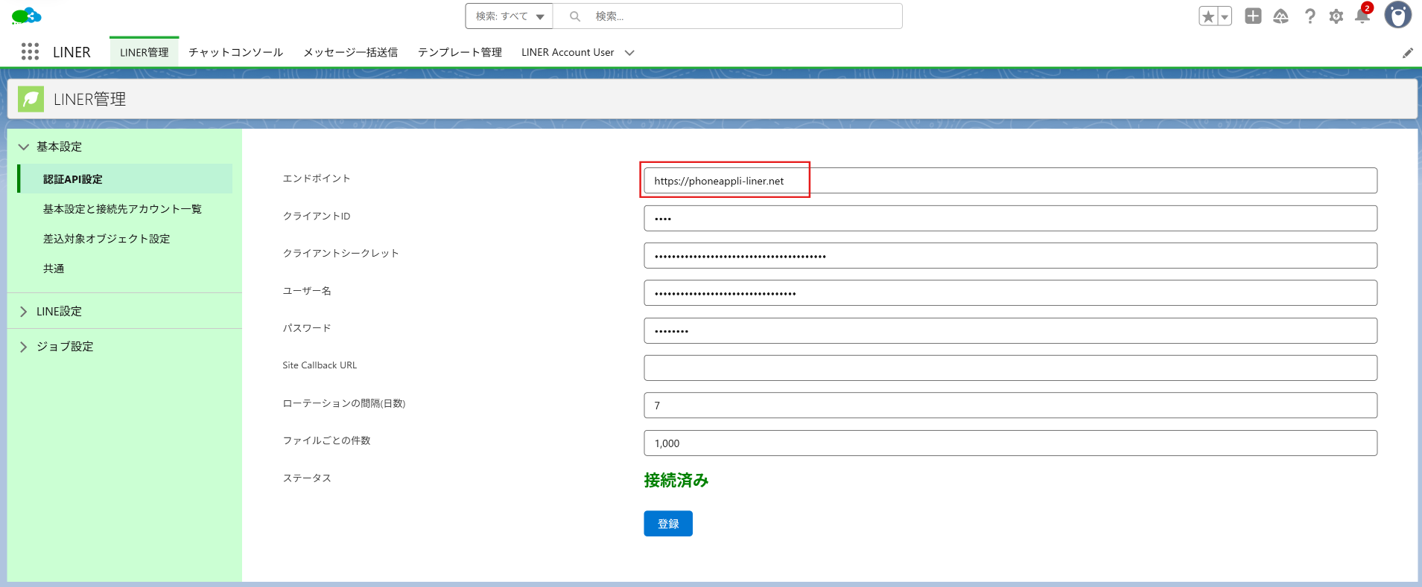
Task: Select 差込対象オブジェクト設定 in sidebar
Action: [106, 239]
